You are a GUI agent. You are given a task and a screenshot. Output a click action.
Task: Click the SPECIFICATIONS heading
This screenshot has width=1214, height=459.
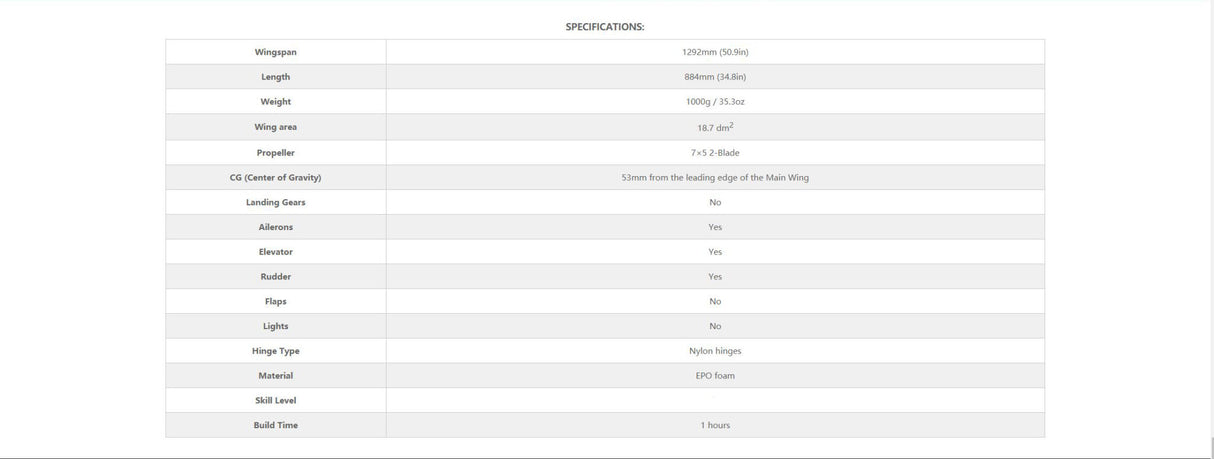[x=605, y=27]
